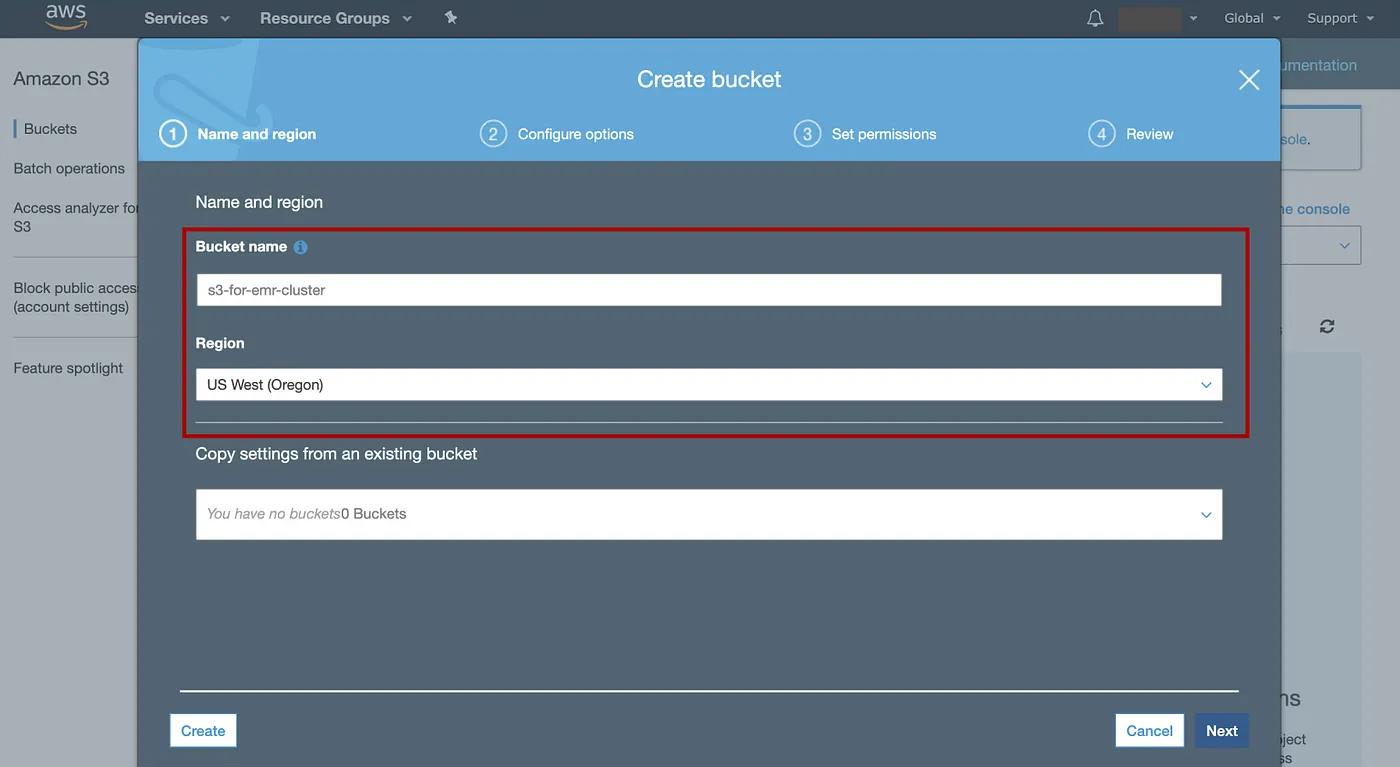This screenshot has height=767, width=1400.
Task: Click the AWS logo home icon
Action: click(66, 17)
